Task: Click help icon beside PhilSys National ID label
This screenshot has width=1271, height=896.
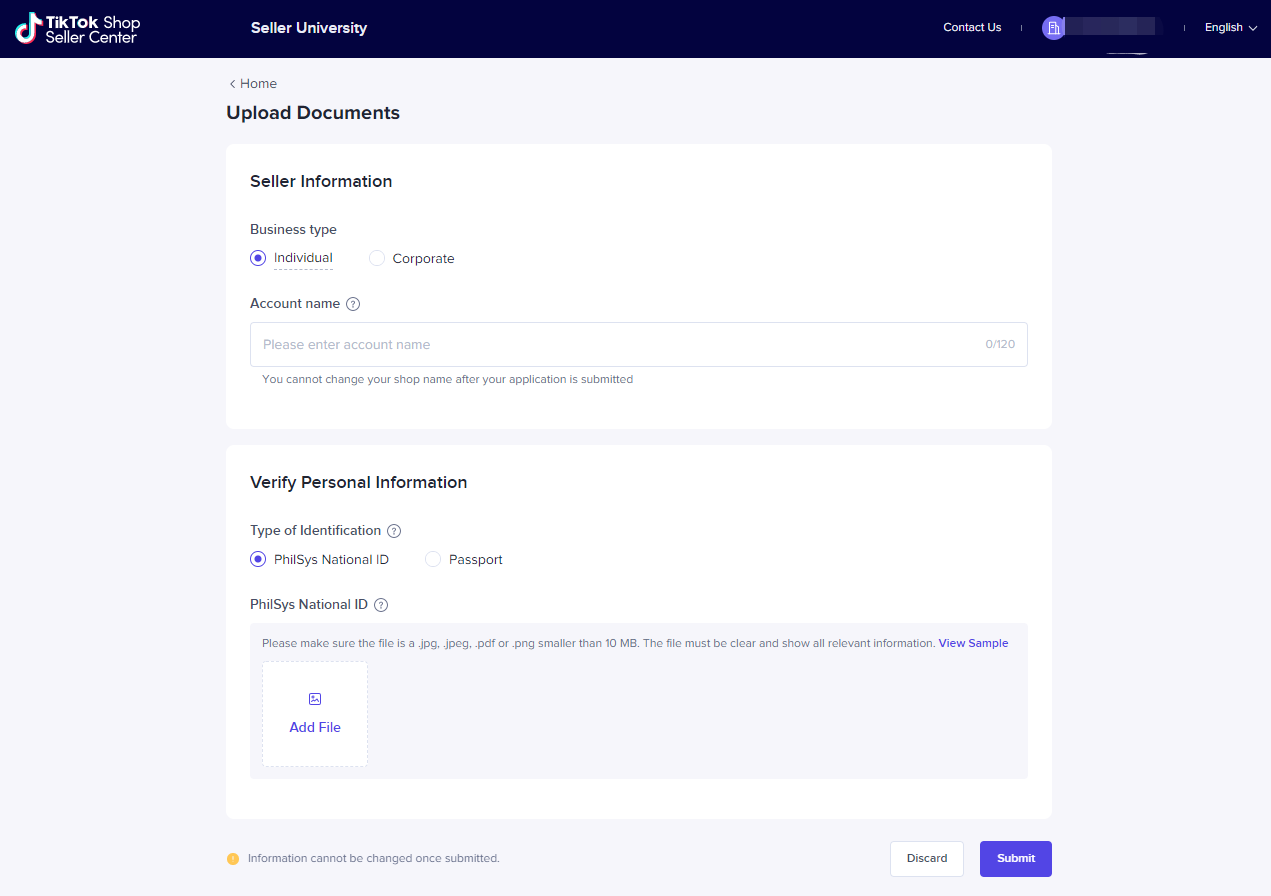Action: [381, 605]
